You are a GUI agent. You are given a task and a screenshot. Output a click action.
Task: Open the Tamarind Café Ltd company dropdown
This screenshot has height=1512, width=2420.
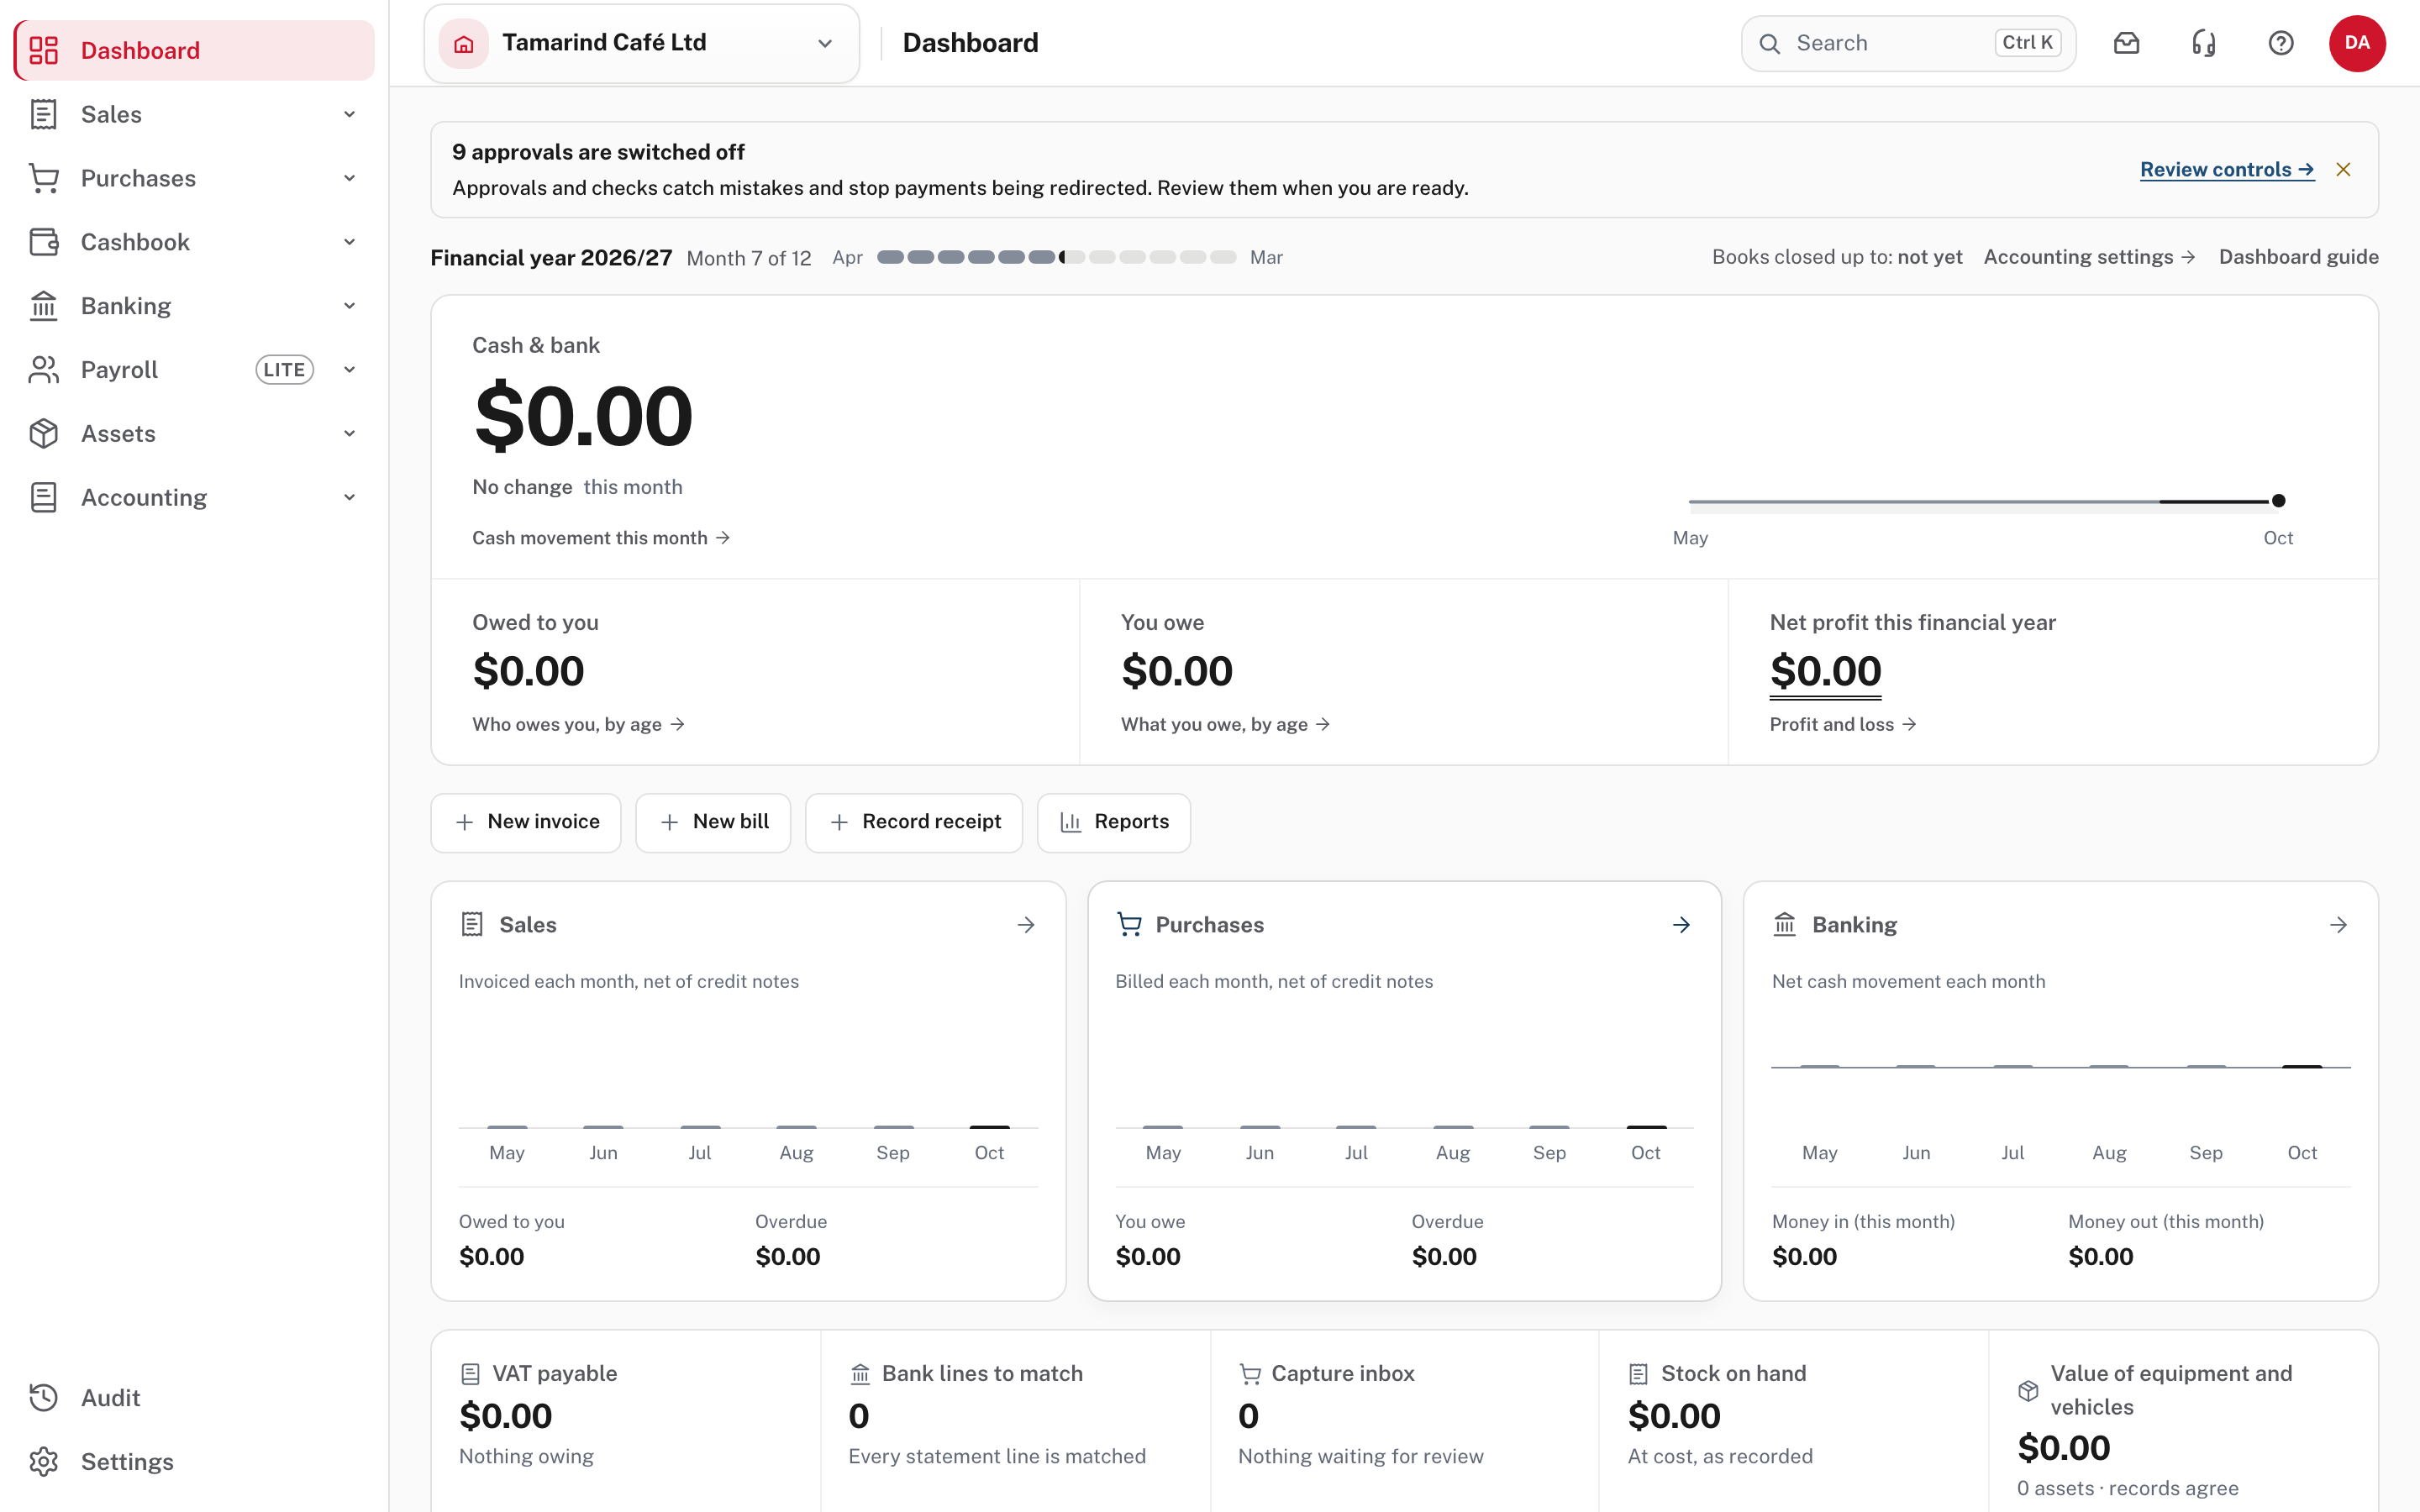(642, 43)
